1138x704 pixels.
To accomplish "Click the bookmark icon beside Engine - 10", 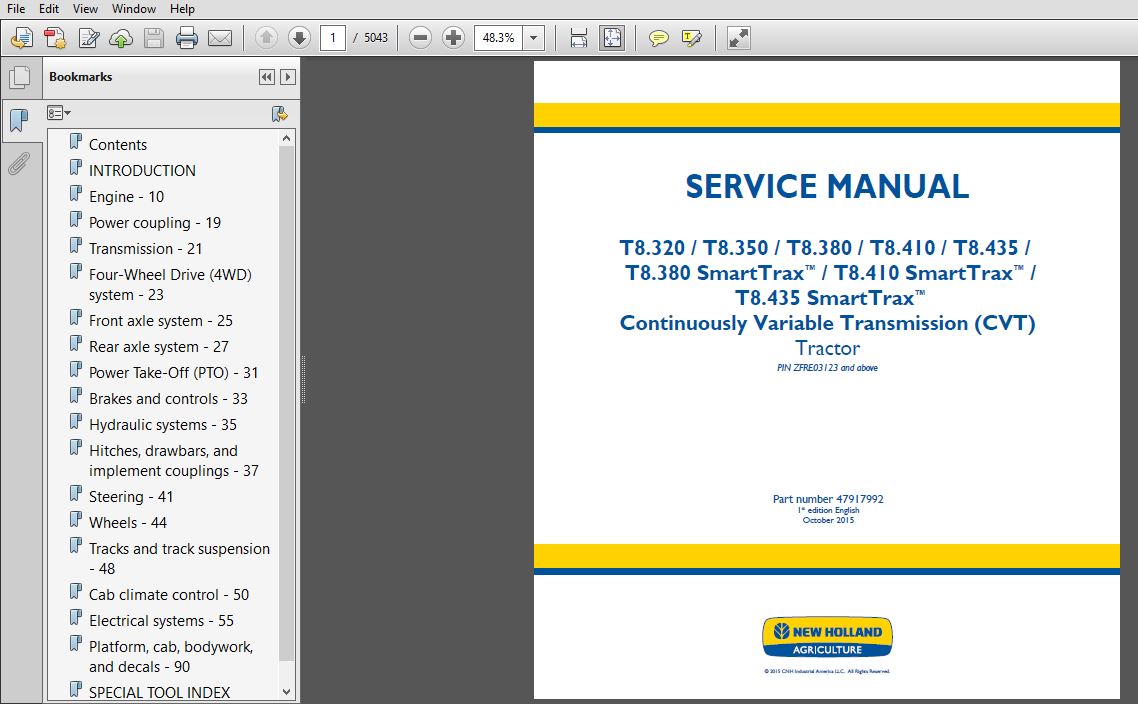I will point(76,194).
